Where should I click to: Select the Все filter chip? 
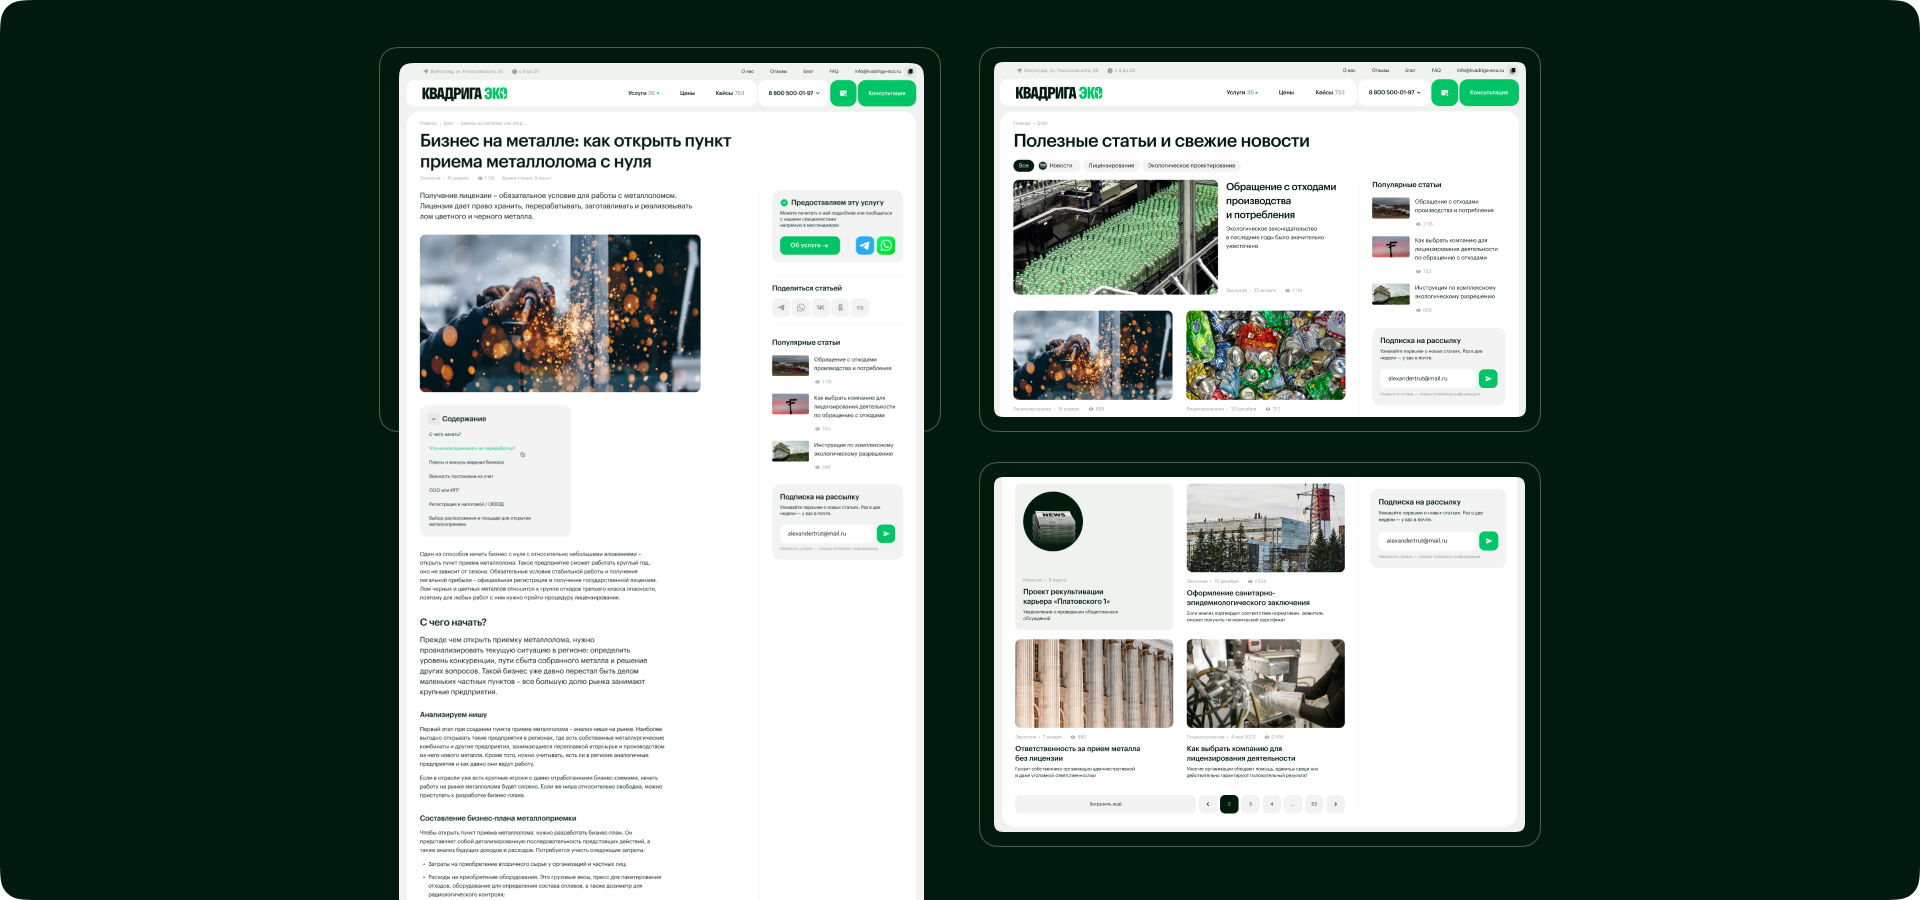click(x=1023, y=166)
